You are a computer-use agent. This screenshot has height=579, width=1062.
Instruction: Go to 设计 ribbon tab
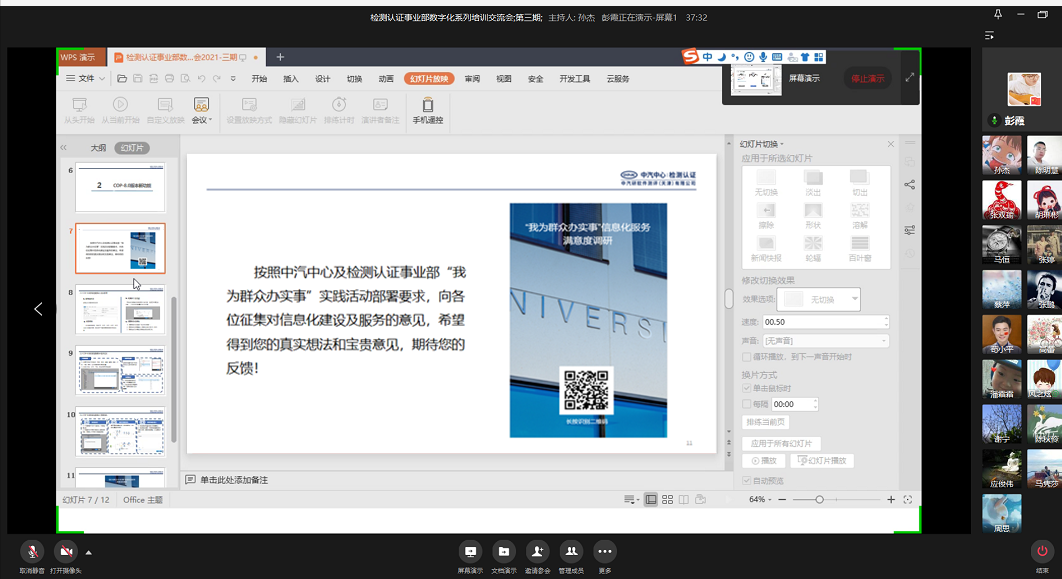coord(322,79)
